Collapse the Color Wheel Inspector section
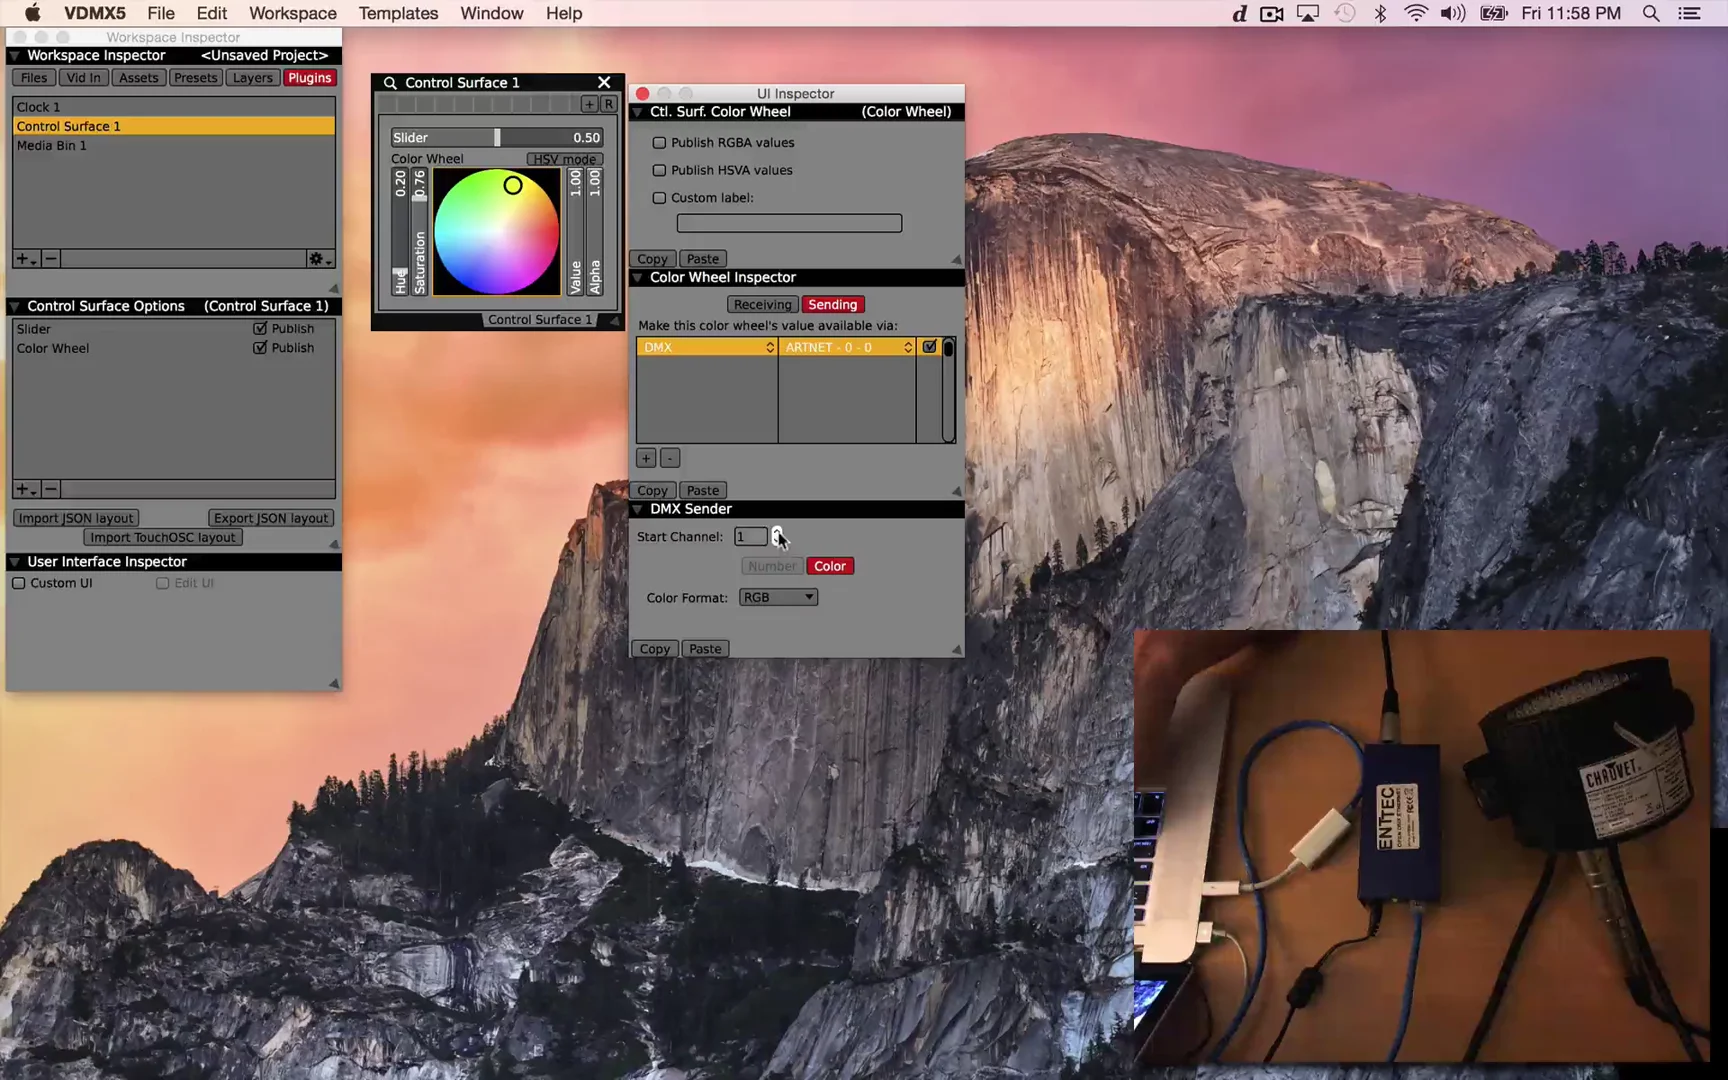The height and width of the screenshot is (1080, 1728). pyautogui.click(x=637, y=278)
